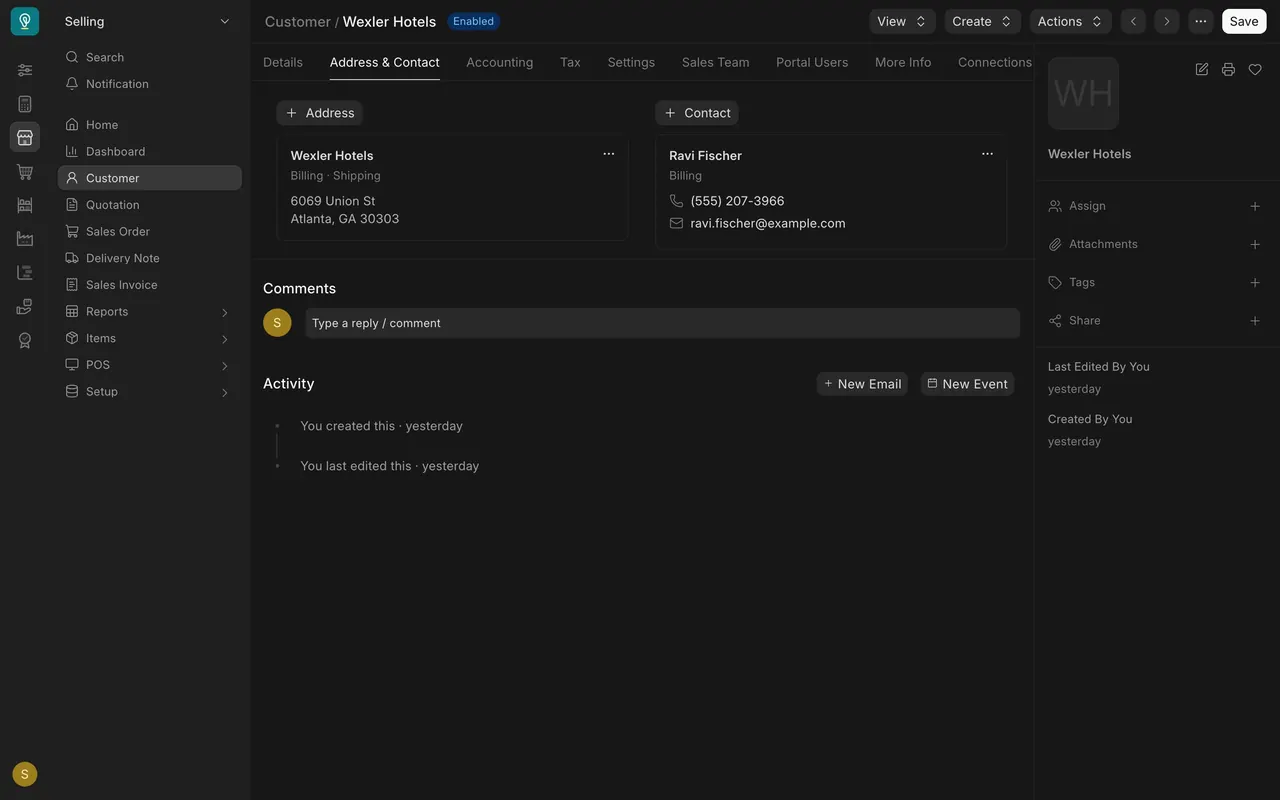
Task: Open the Sales Team tab
Action: tap(716, 62)
